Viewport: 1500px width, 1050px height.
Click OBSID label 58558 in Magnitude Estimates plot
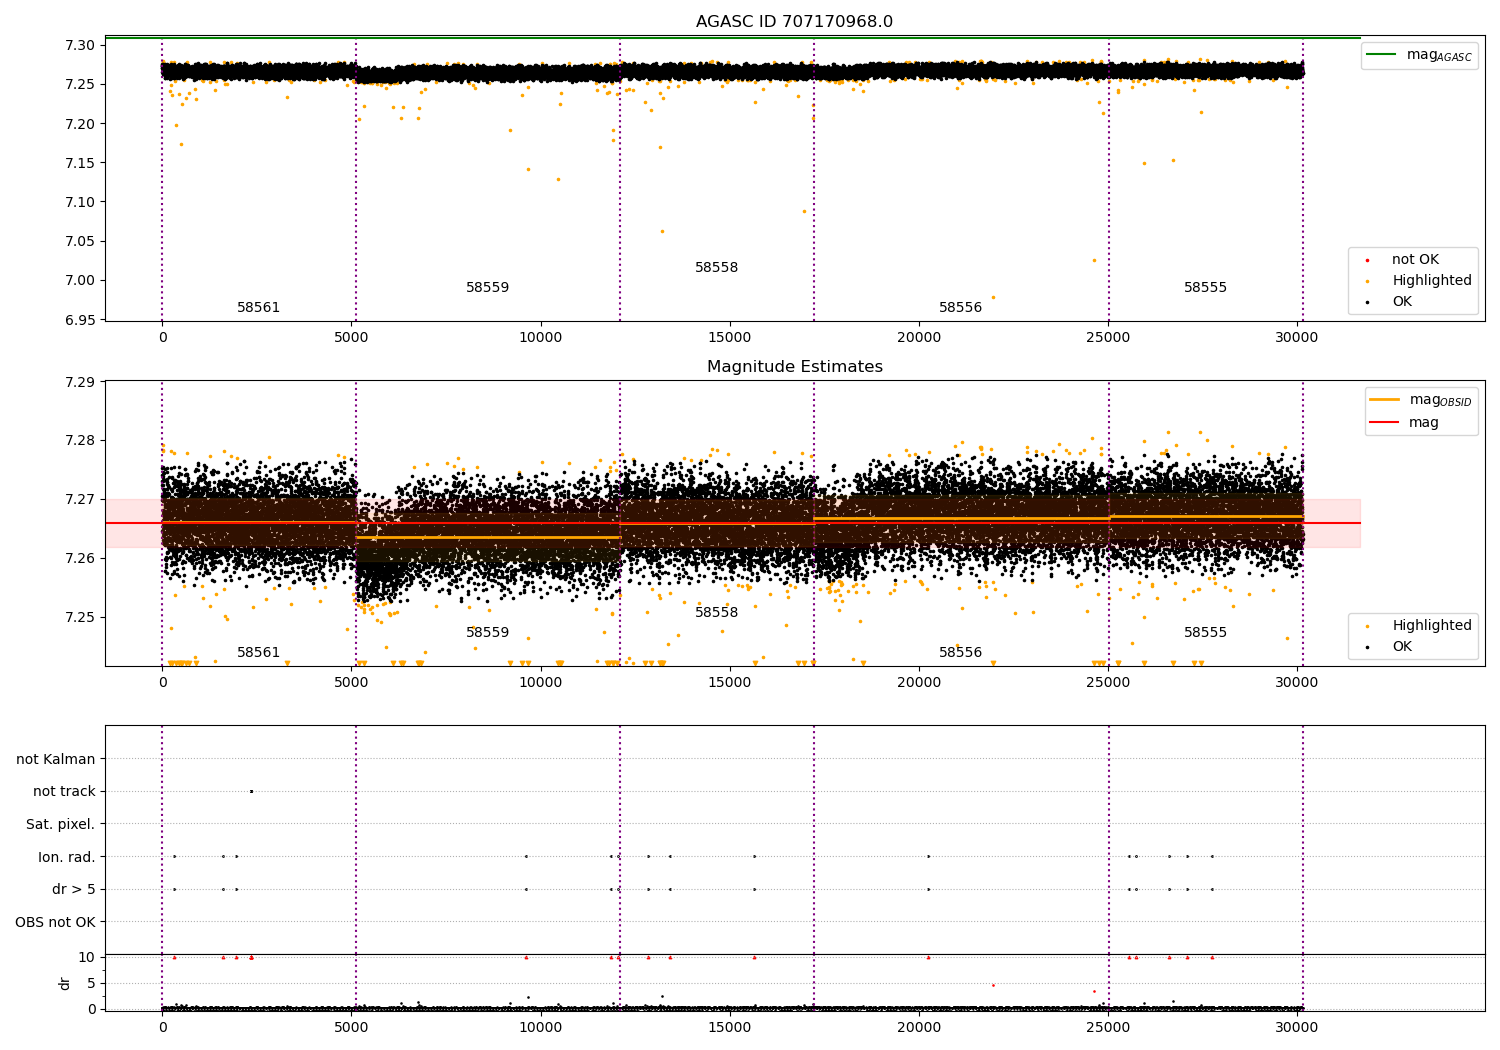pos(717,613)
